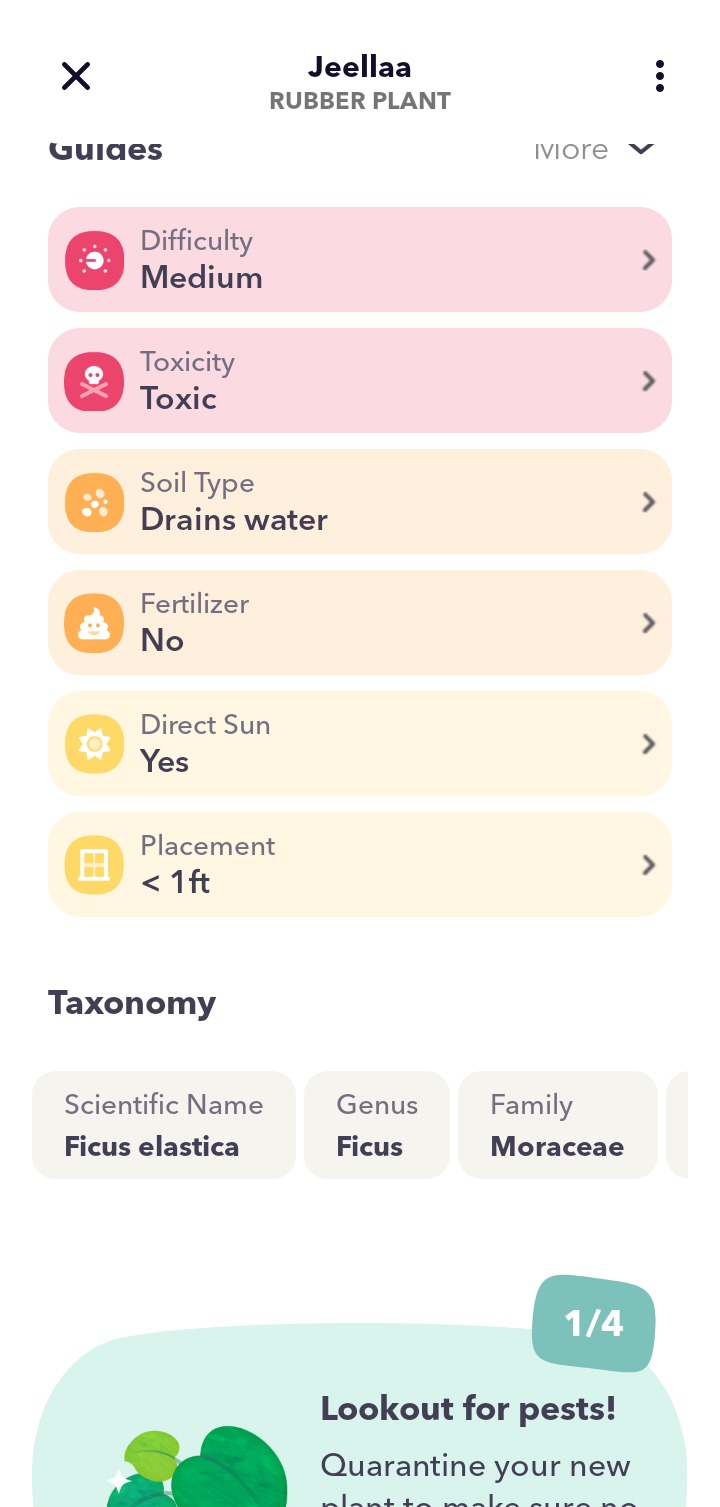The image size is (720, 1507).
Task: Open the Difficulty row's right chevron
Action: click(649, 260)
